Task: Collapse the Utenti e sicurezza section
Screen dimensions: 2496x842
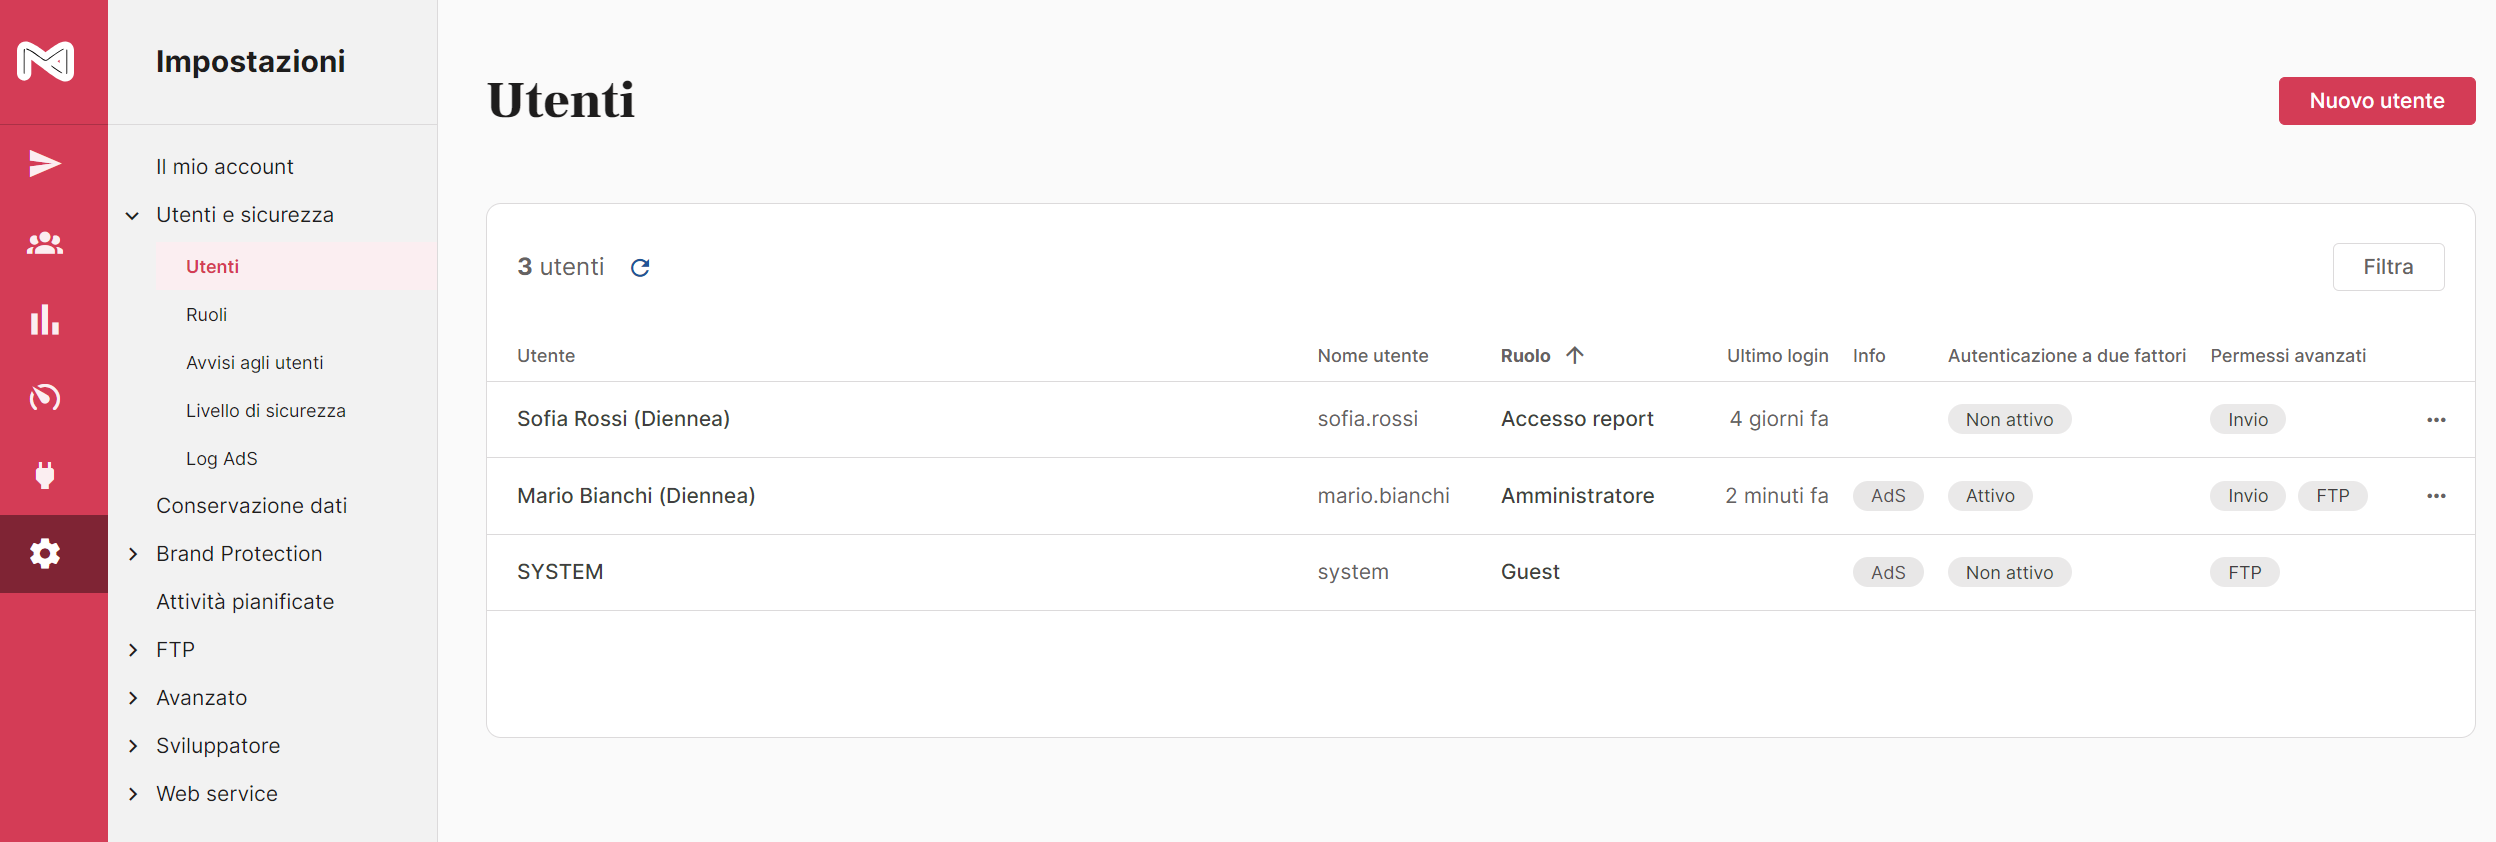Action: click(132, 216)
